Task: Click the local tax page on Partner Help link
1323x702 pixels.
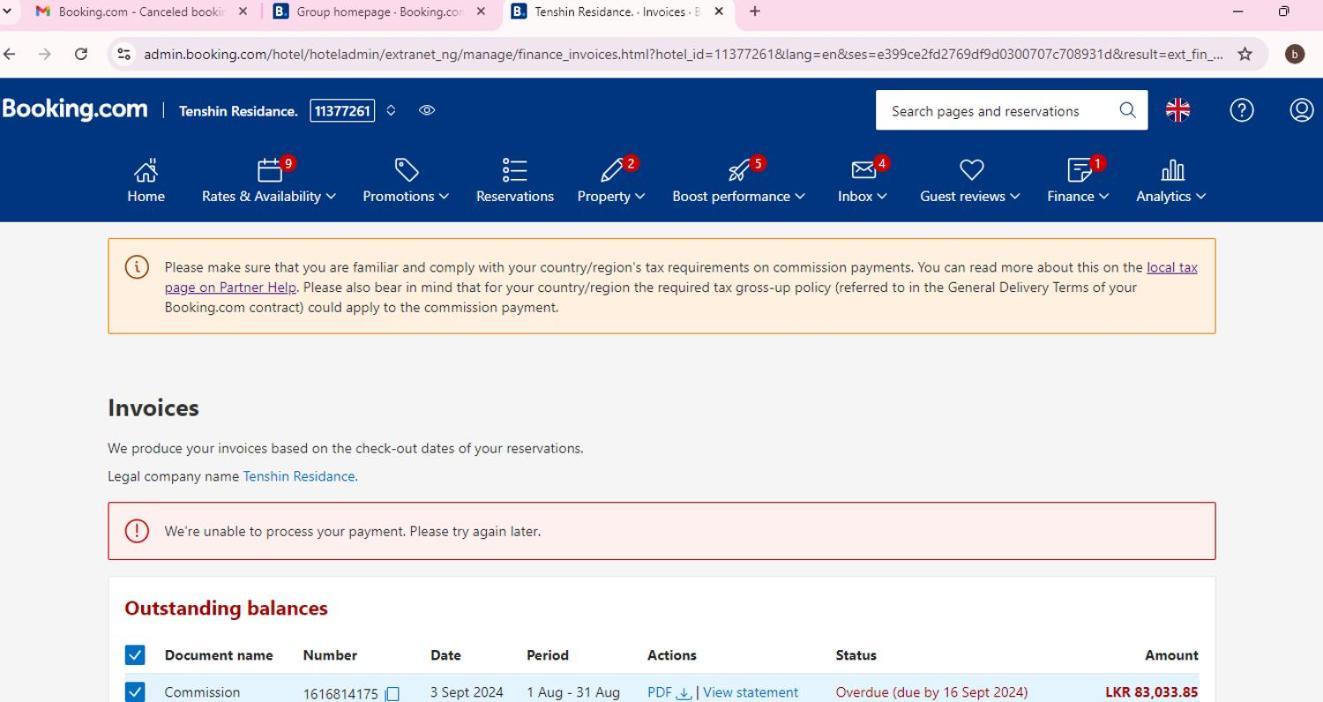Action: [x=680, y=277]
